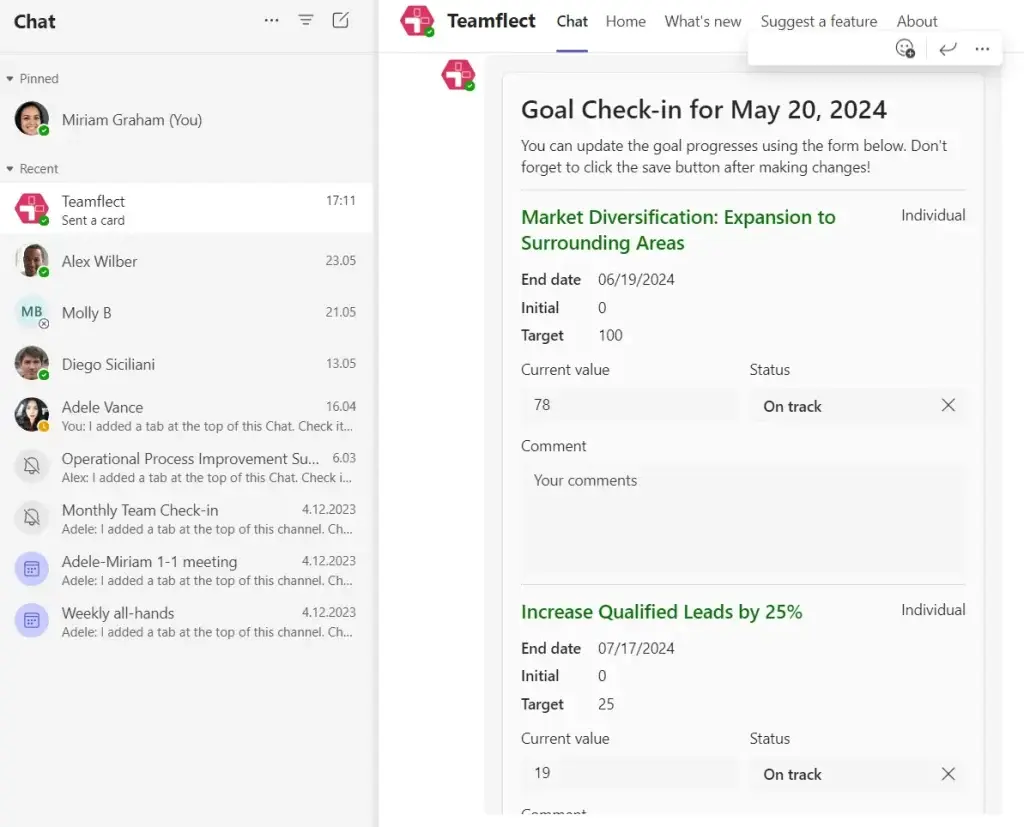This screenshot has width=1024, height=827.
Task: Click the 23.05 timestamp for Alex Wilber
Action: pos(341,260)
